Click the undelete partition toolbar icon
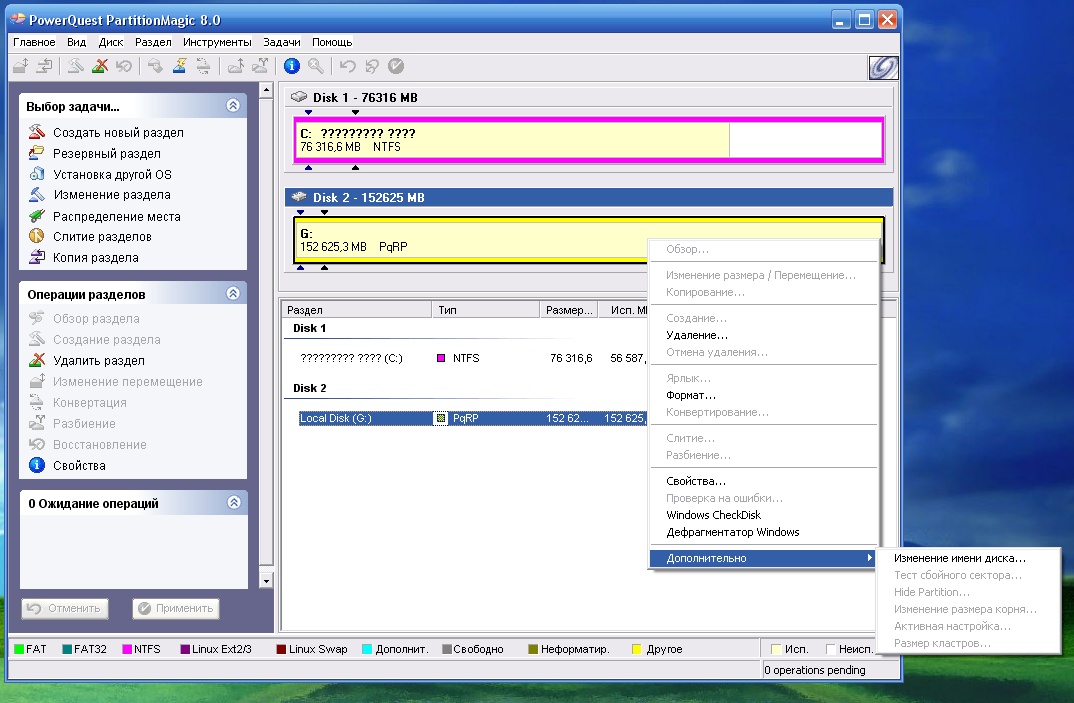The width and height of the screenshot is (1074, 703). click(124, 66)
